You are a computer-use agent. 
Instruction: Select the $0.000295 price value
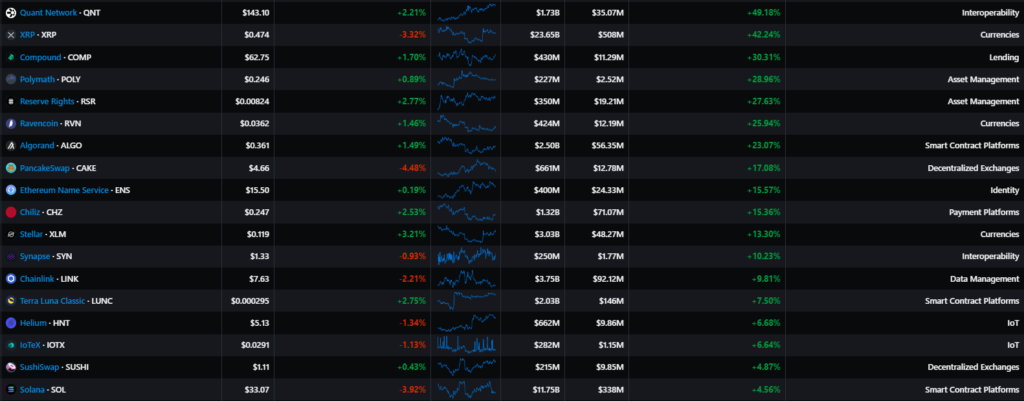click(250, 300)
